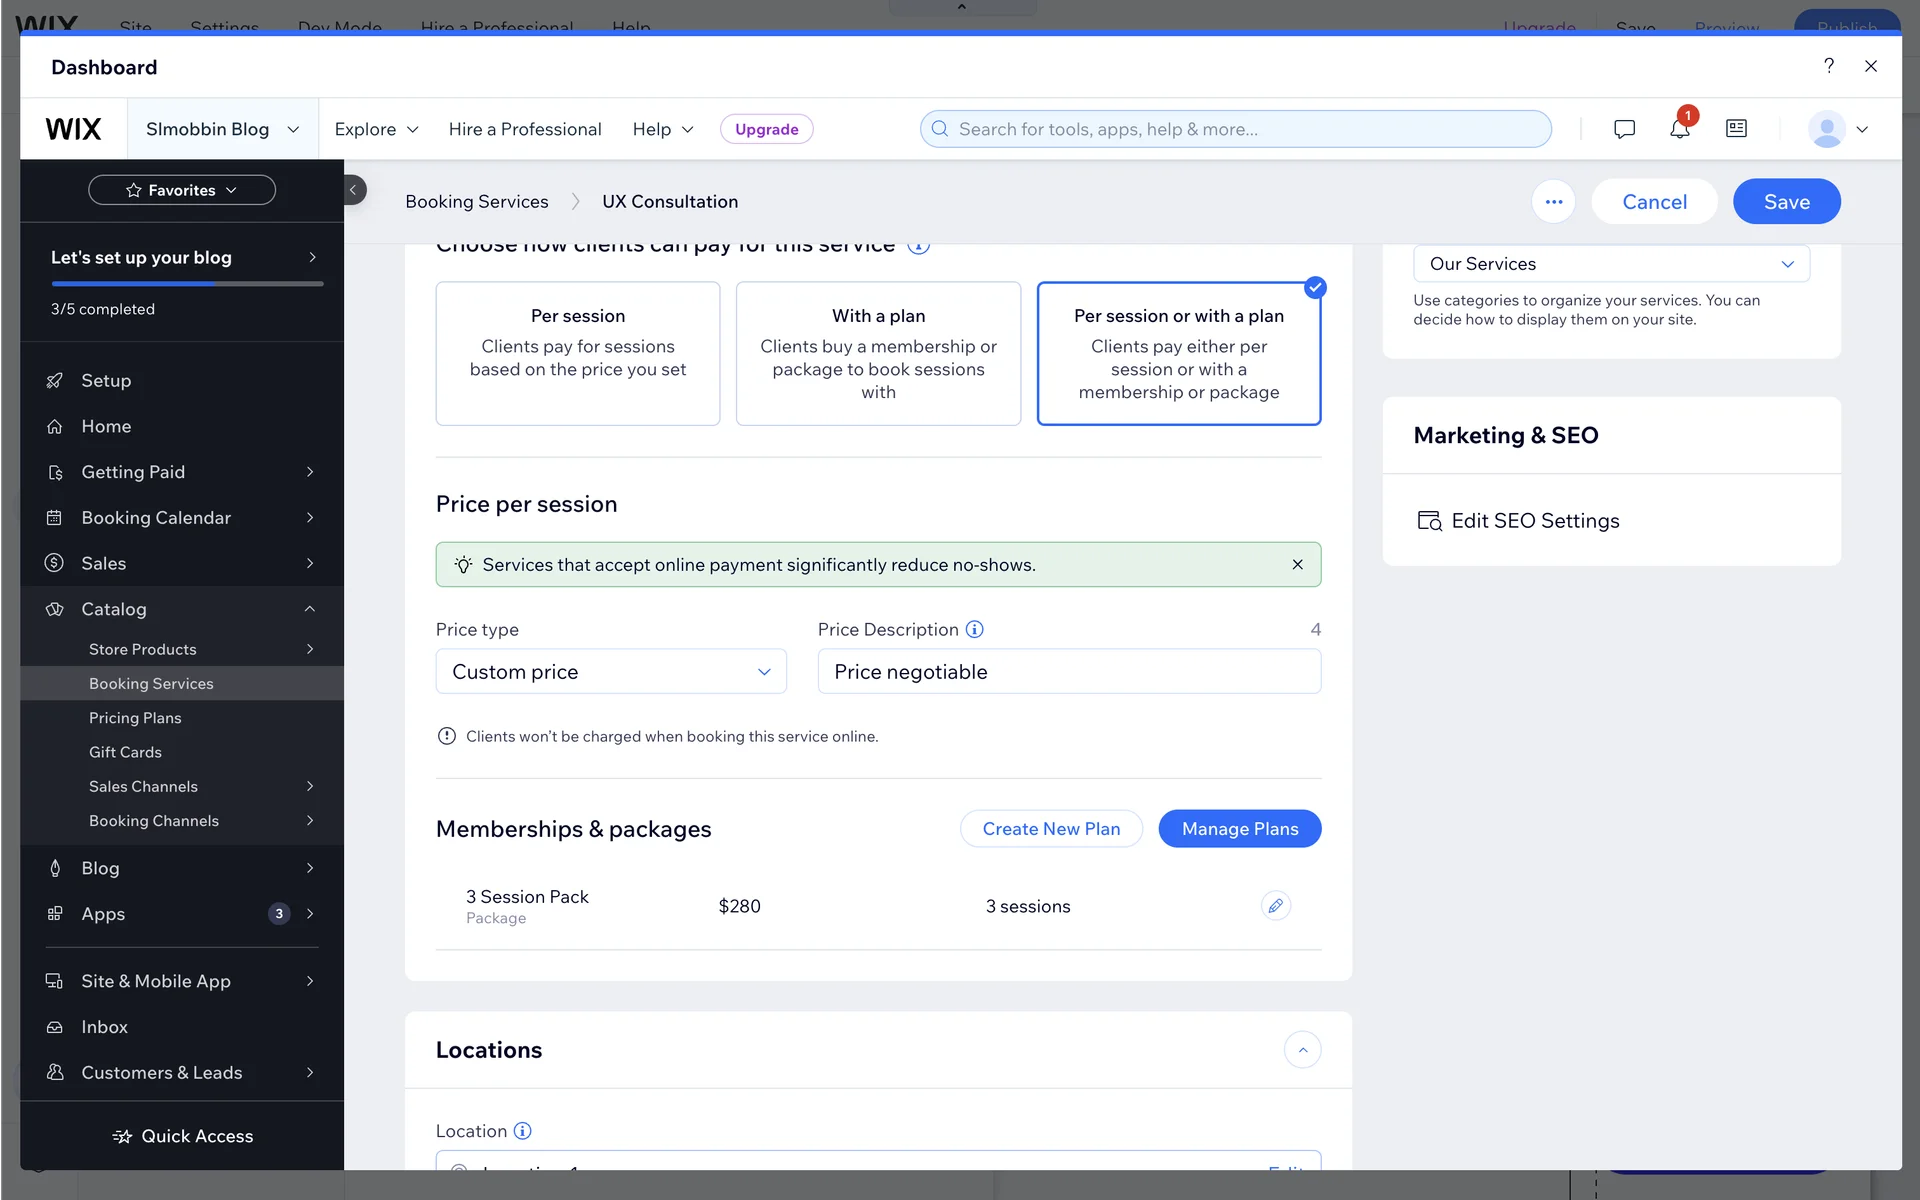Open the Our Services category dropdown
The width and height of the screenshot is (1920, 1200).
pos(1610,264)
